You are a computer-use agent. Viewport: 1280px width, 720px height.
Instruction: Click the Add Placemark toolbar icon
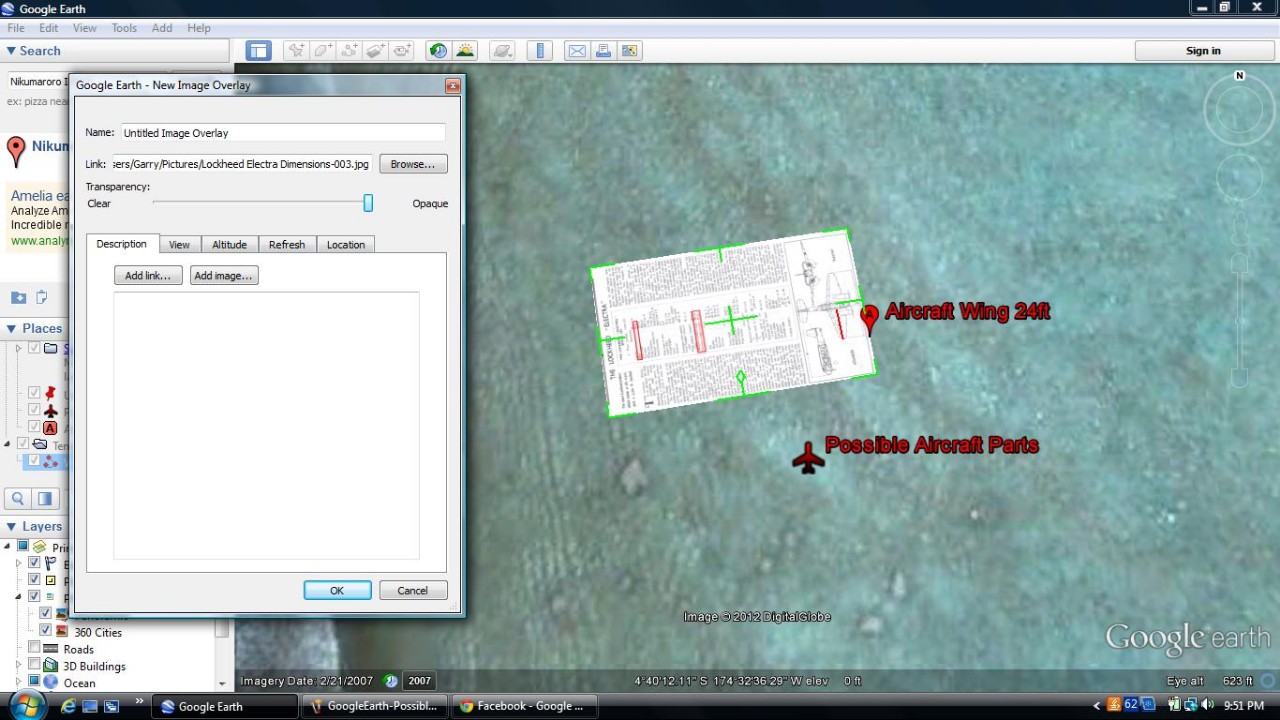296,51
